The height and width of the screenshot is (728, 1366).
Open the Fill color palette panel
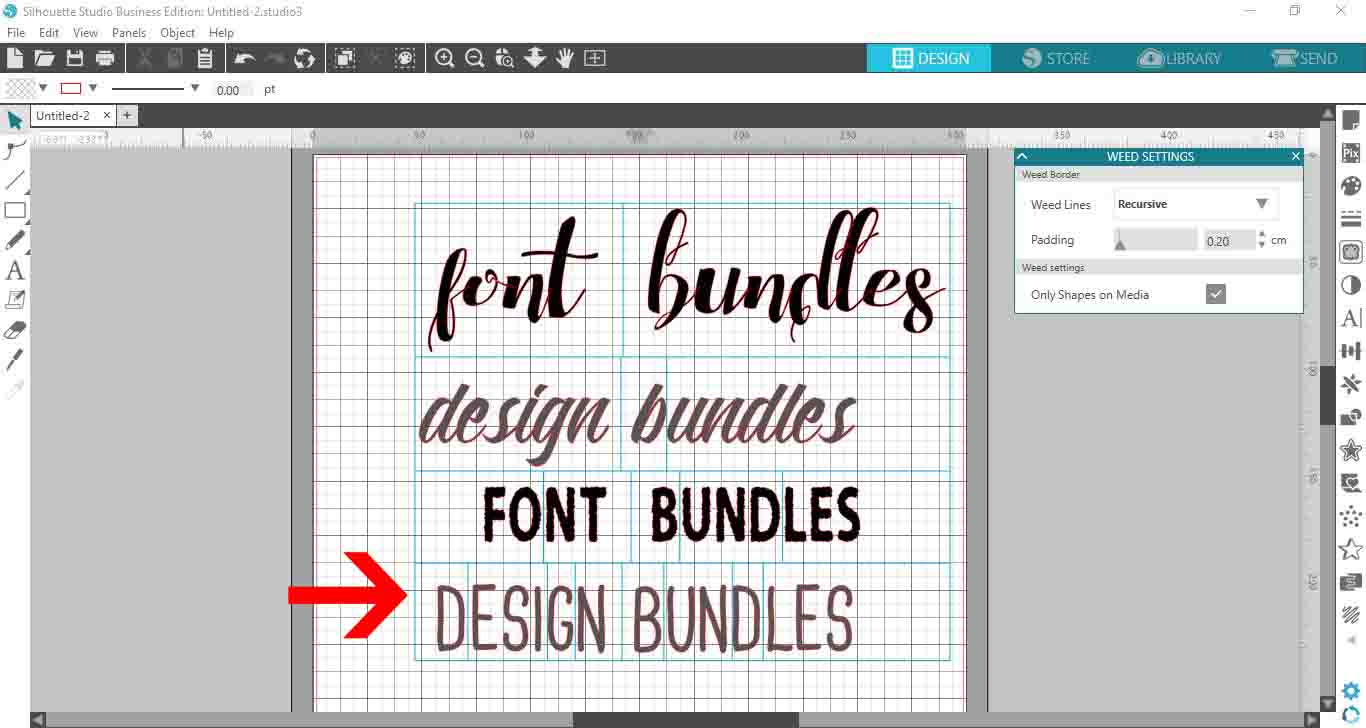tap(1351, 186)
